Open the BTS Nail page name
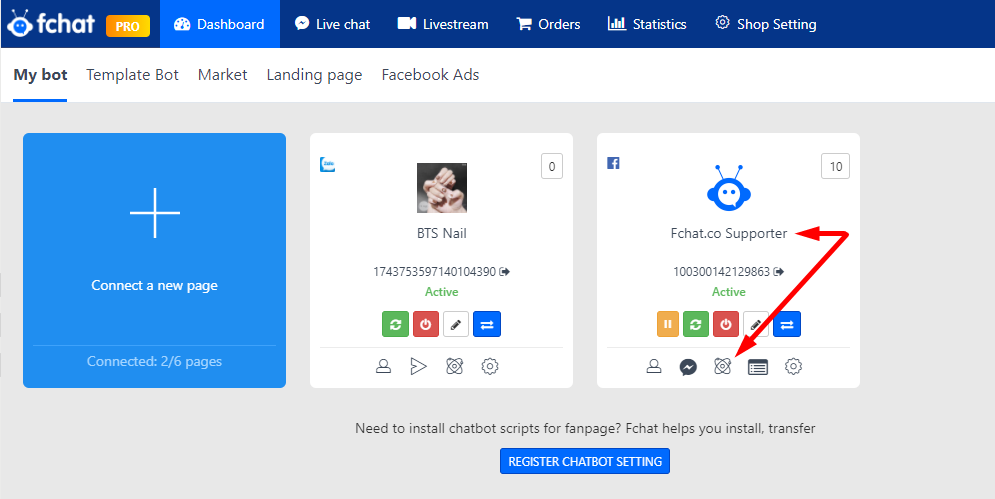Screen dimensions: 995x499 coord(442,234)
